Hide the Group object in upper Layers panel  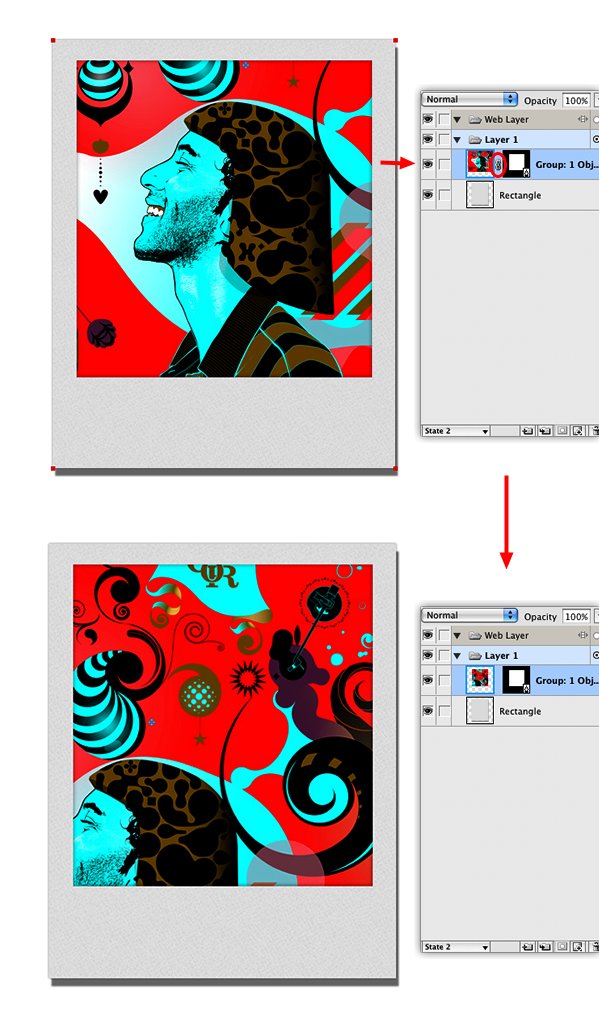[428, 164]
